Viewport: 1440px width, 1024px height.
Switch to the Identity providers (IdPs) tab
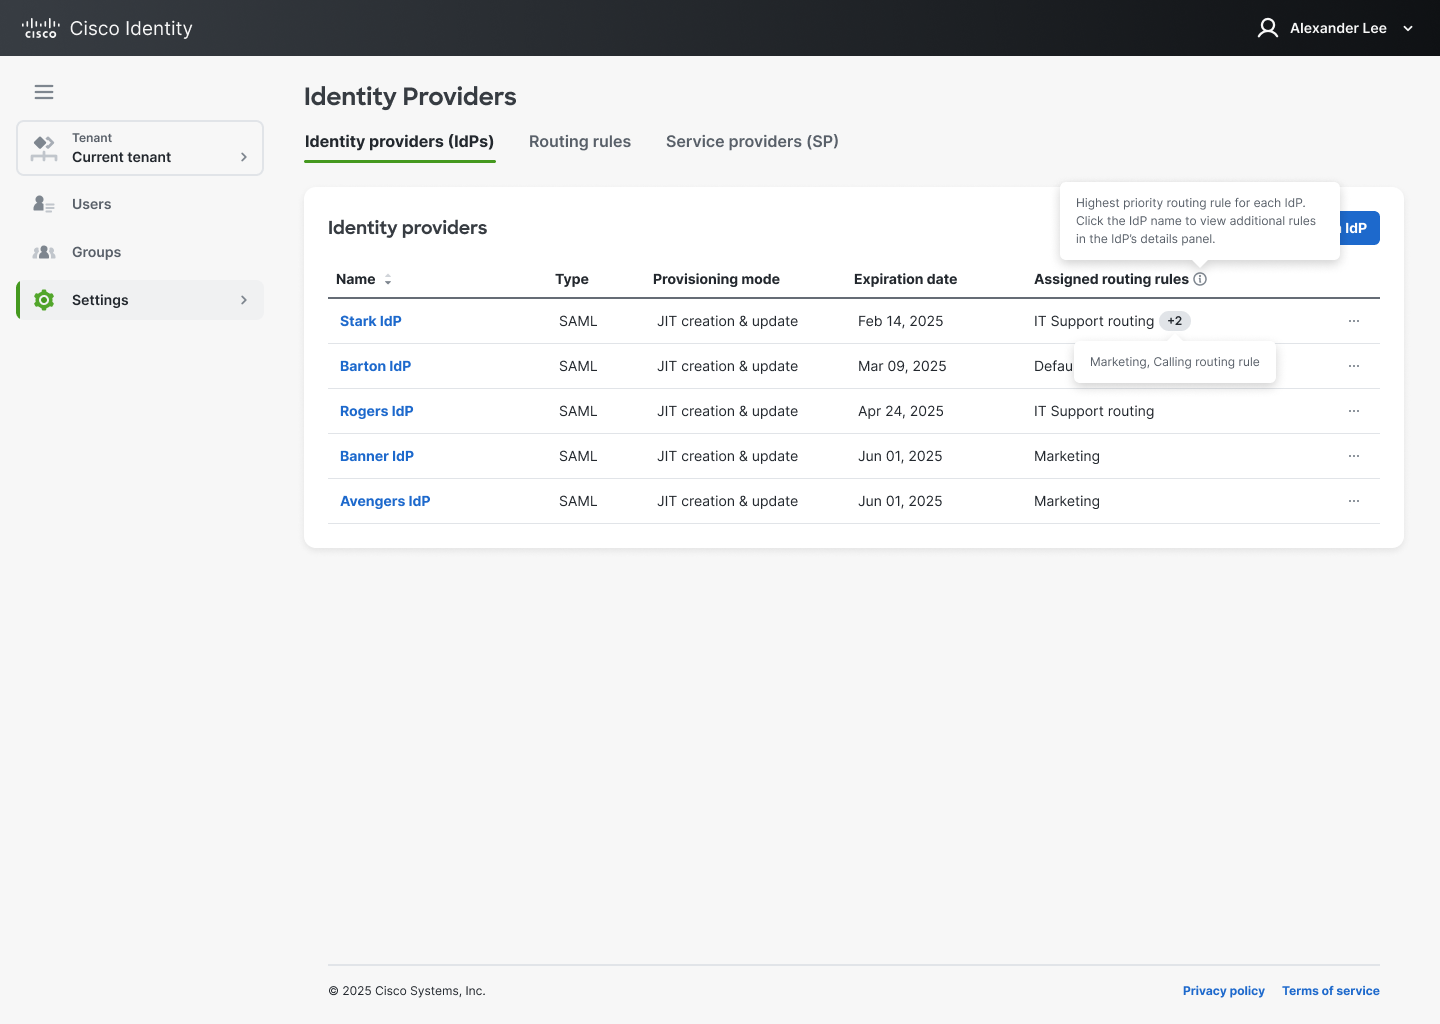pyautogui.click(x=400, y=142)
